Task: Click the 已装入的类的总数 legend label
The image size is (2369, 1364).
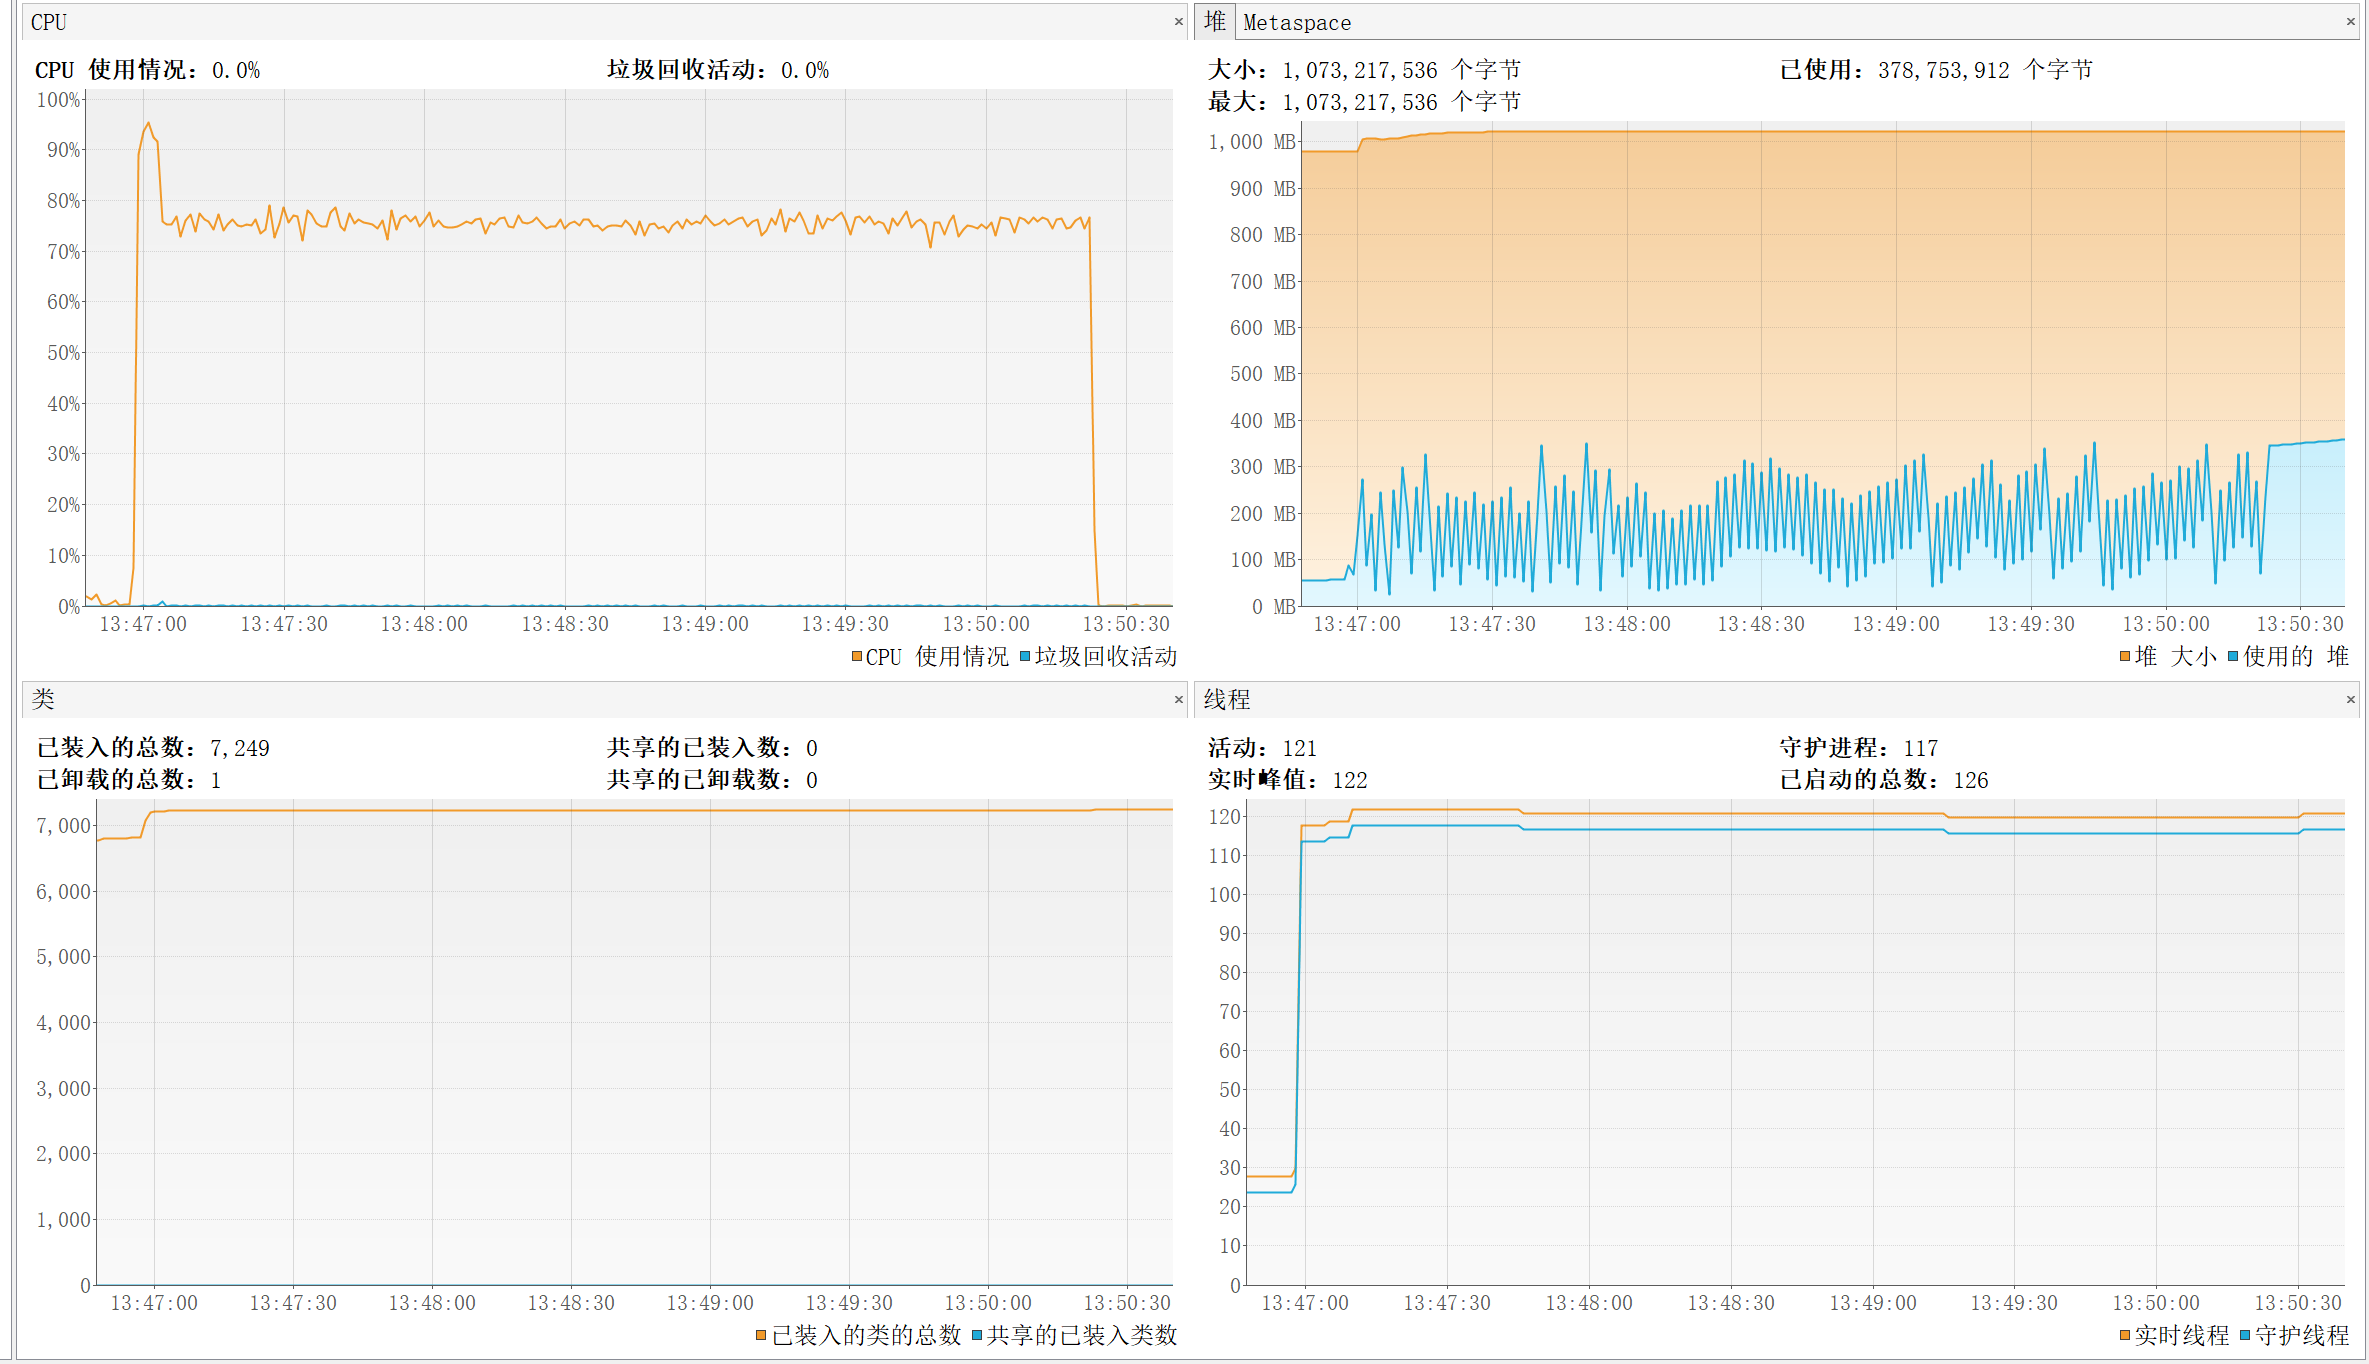Action: (x=866, y=1335)
